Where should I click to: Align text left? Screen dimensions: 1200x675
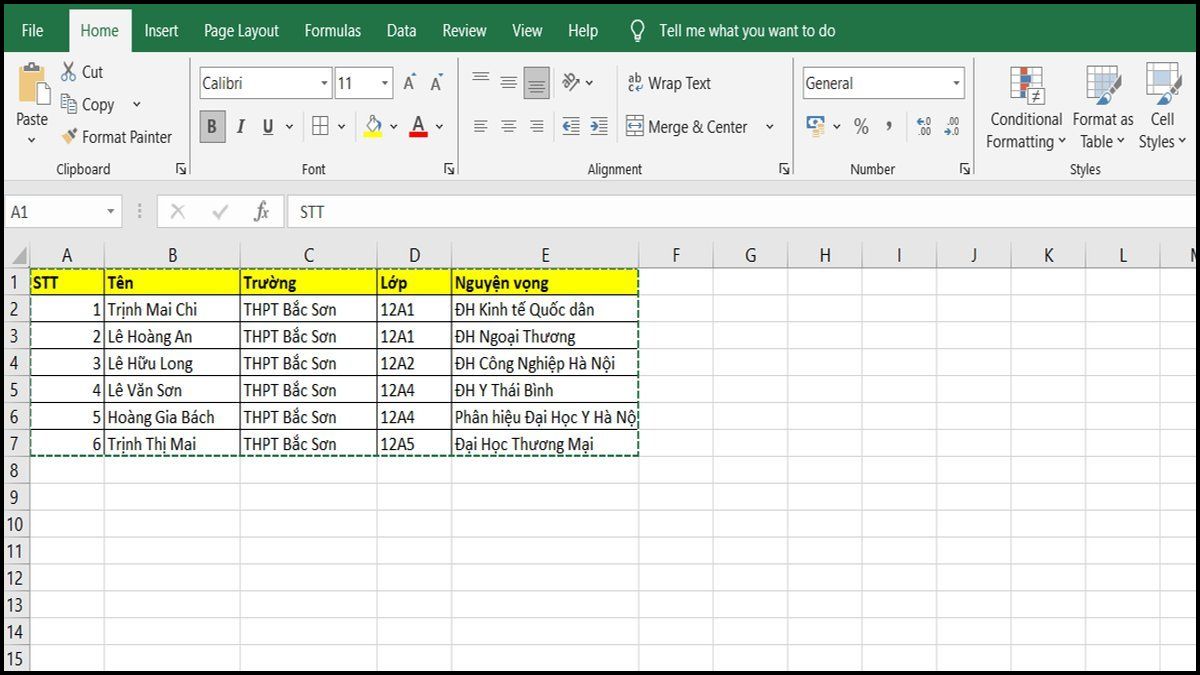(481, 127)
